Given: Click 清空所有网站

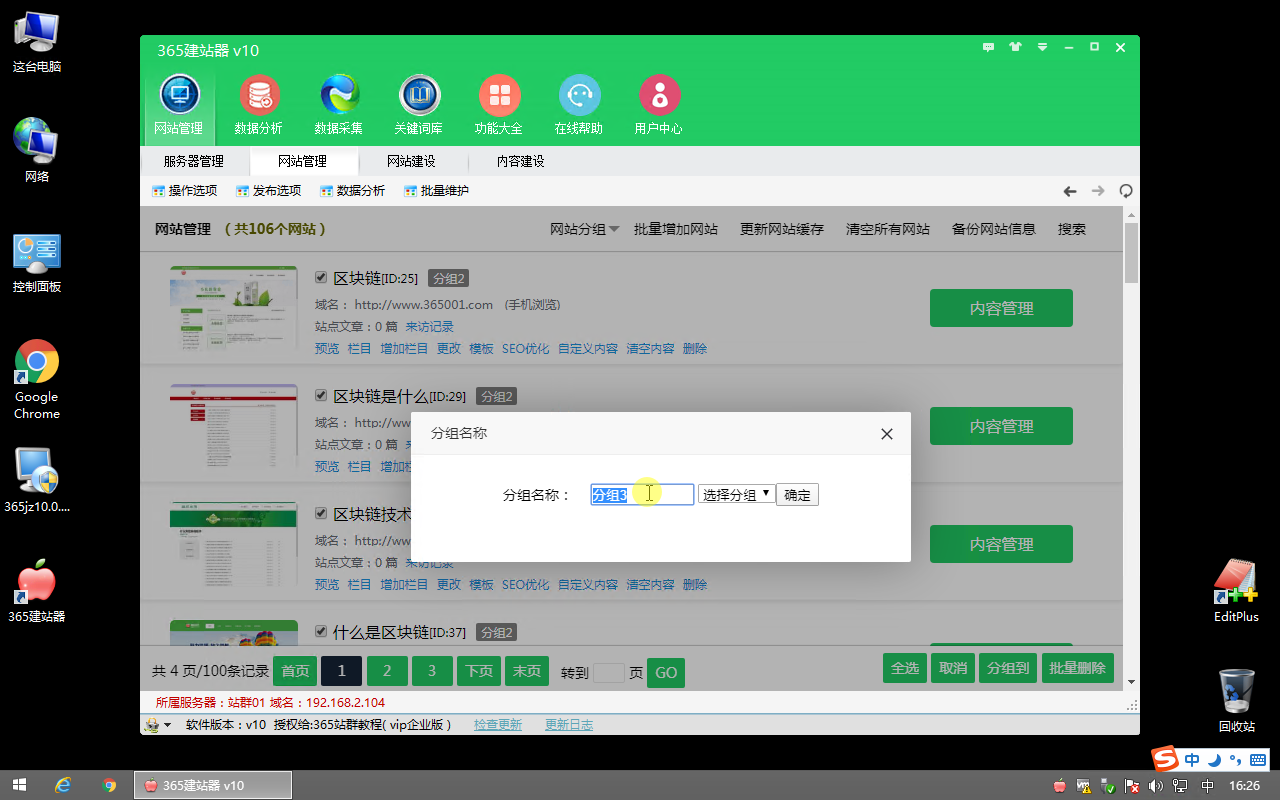Looking at the screenshot, I should (888, 229).
